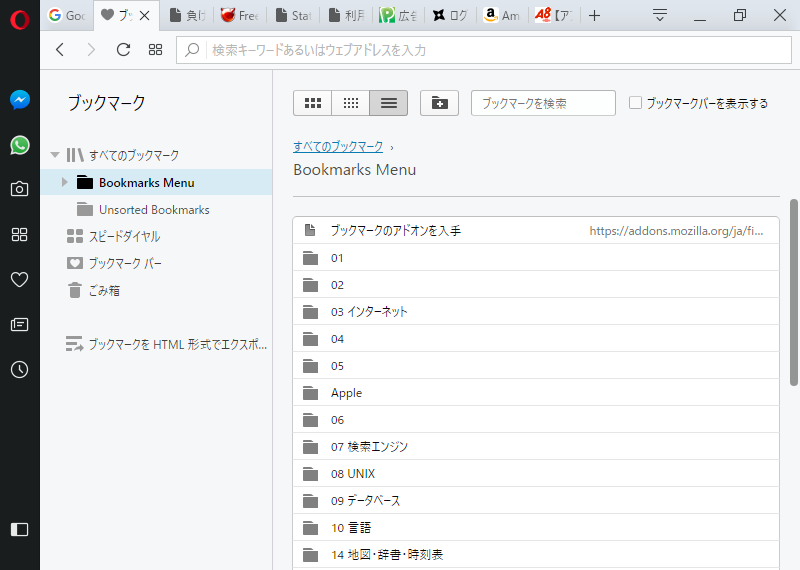This screenshot has width=800, height=570.
Task: Switch to the A8 tab
Action: pyautogui.click(x=554, y=15)
